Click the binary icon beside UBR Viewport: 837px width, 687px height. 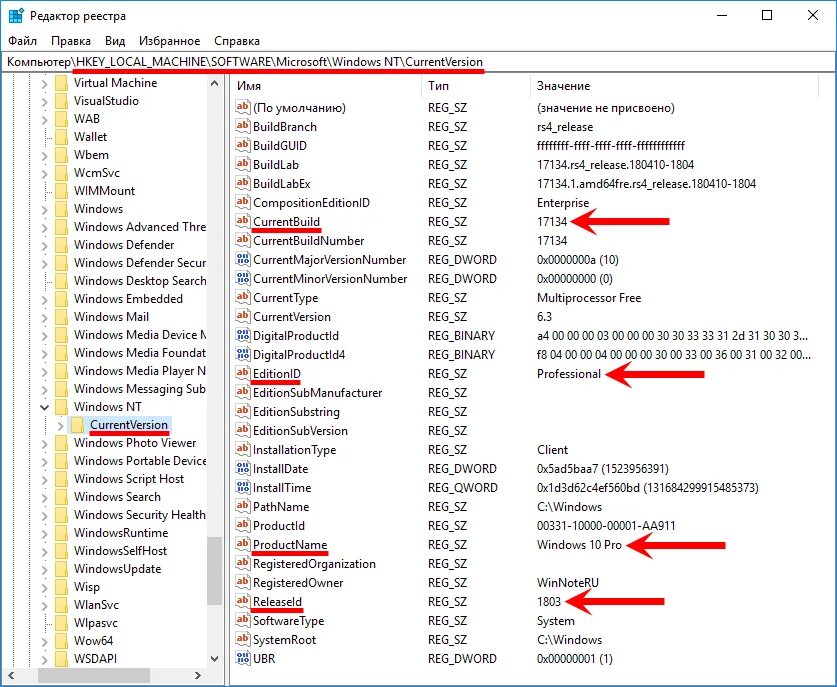pos(243,659)
